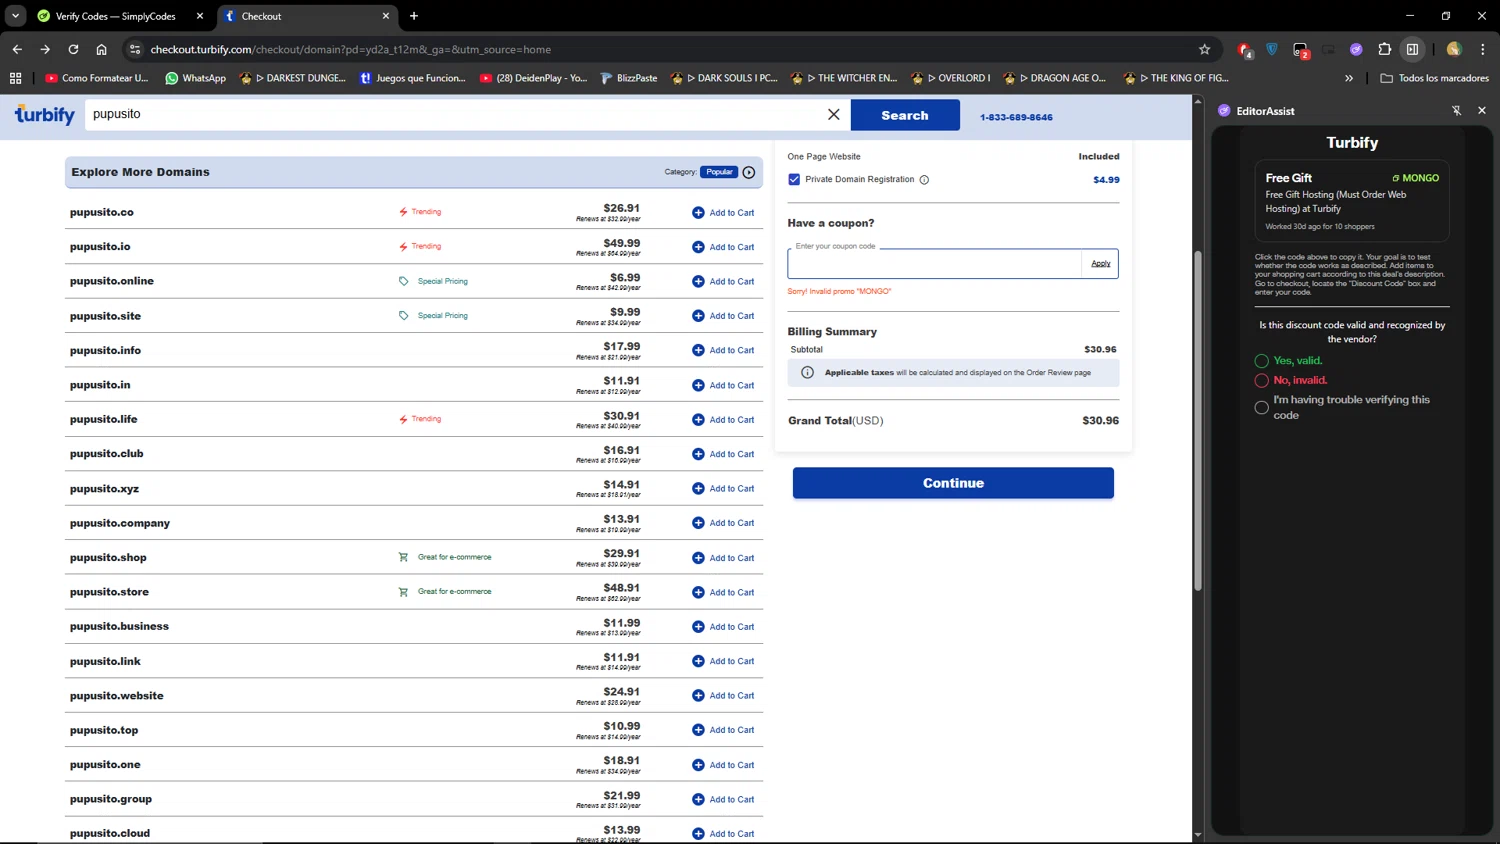Add pupusito.site to cart
The height and width of the screenshot is (844, 1500).
point(723,316)
